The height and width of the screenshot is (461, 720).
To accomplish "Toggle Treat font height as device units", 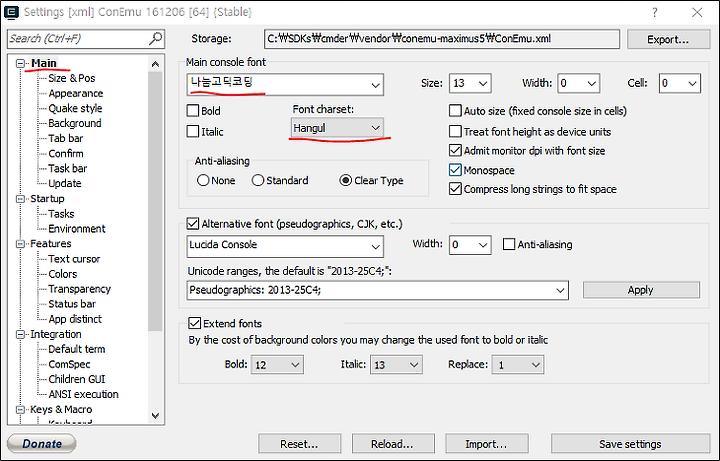I will click(x=455, y=132).
